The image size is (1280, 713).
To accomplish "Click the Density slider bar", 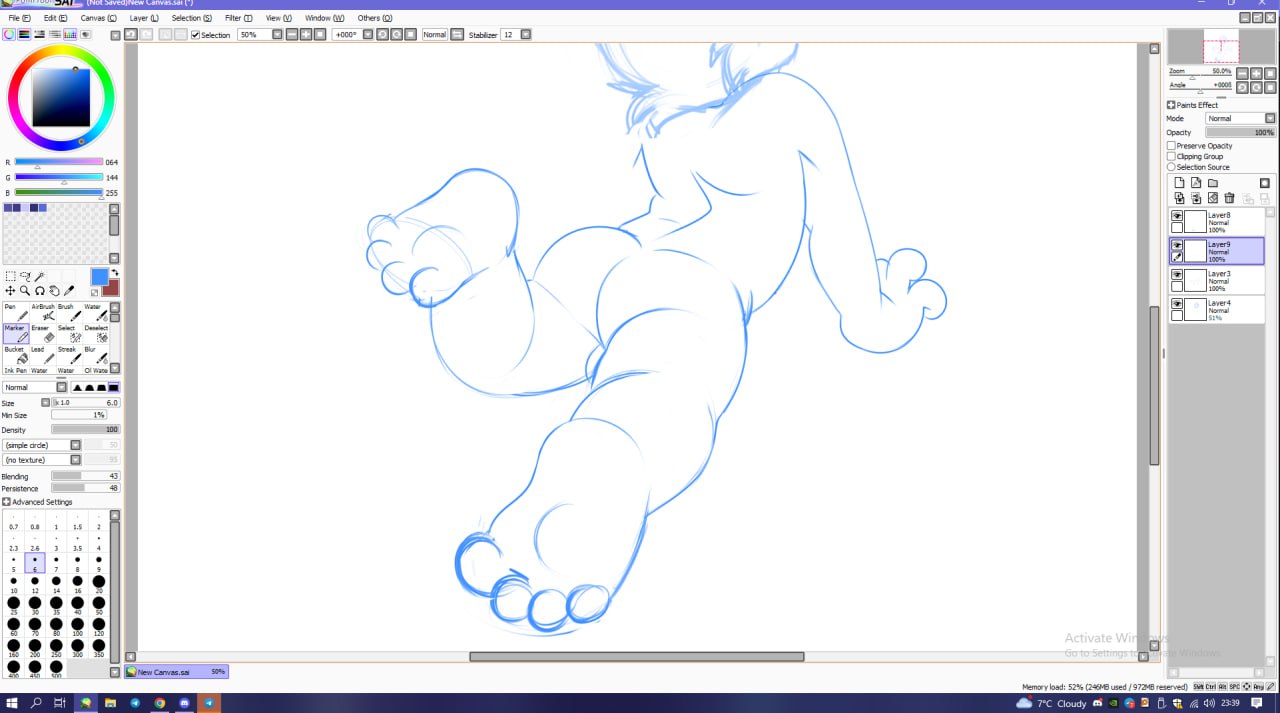I will (85, 430).
